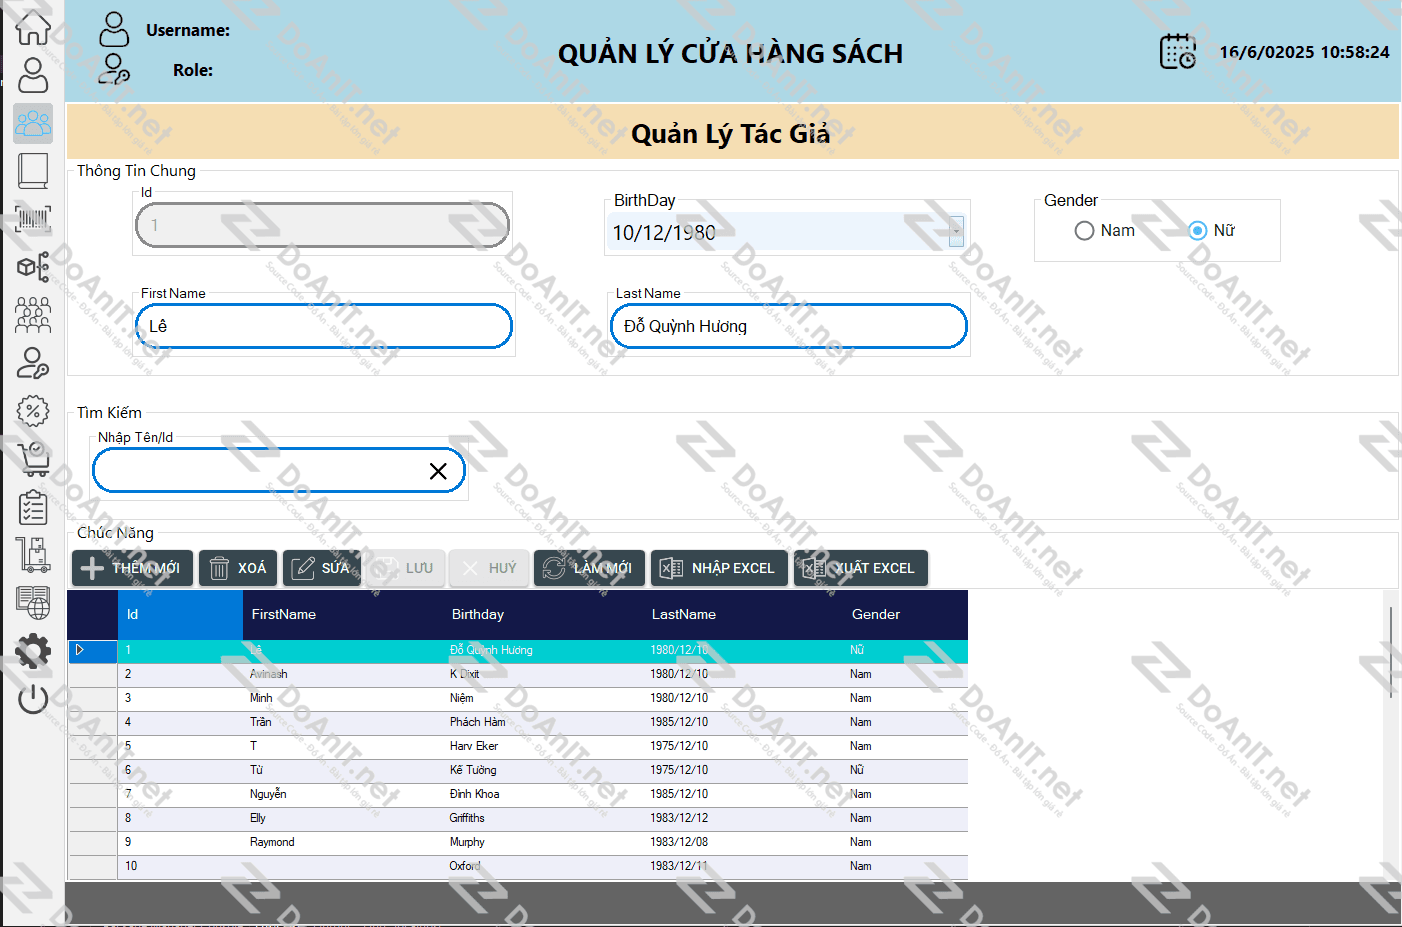Viewport: 1402px width, 927px height.
Task: Clear search box with the X icon
Action: pyautogui.click(x=438, y=471)
